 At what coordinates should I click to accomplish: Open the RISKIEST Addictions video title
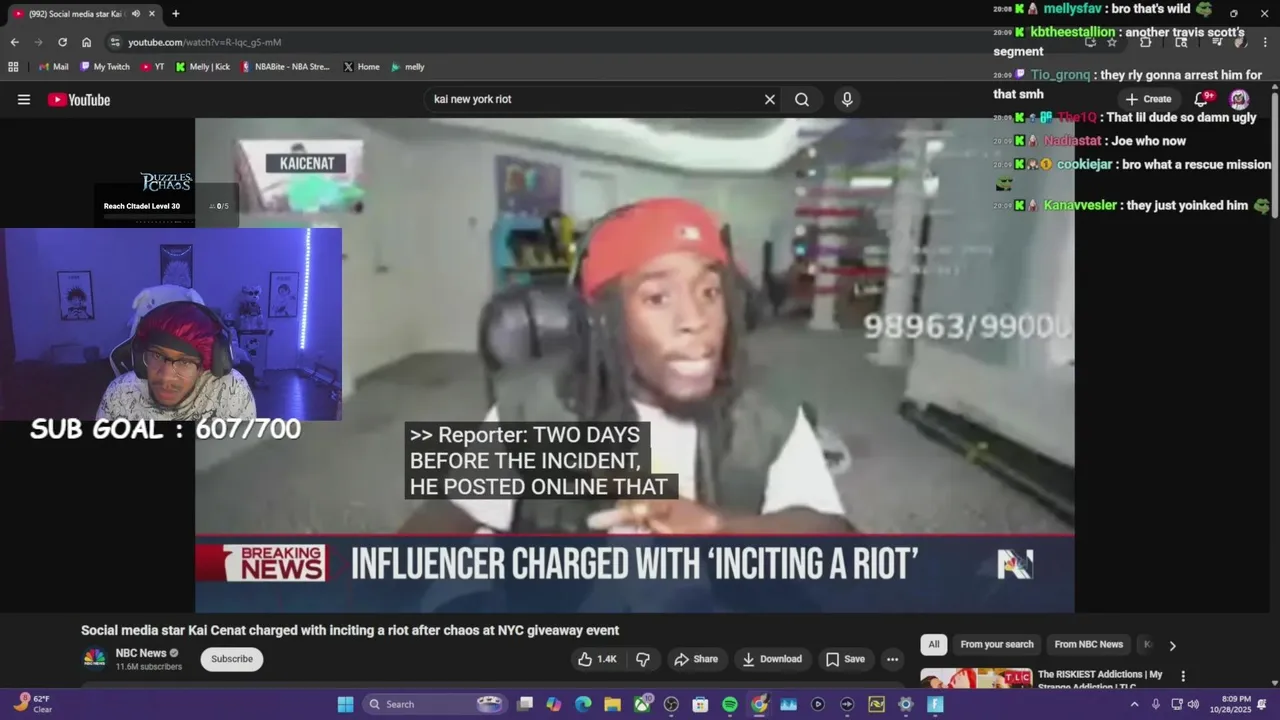[1100, 678]
